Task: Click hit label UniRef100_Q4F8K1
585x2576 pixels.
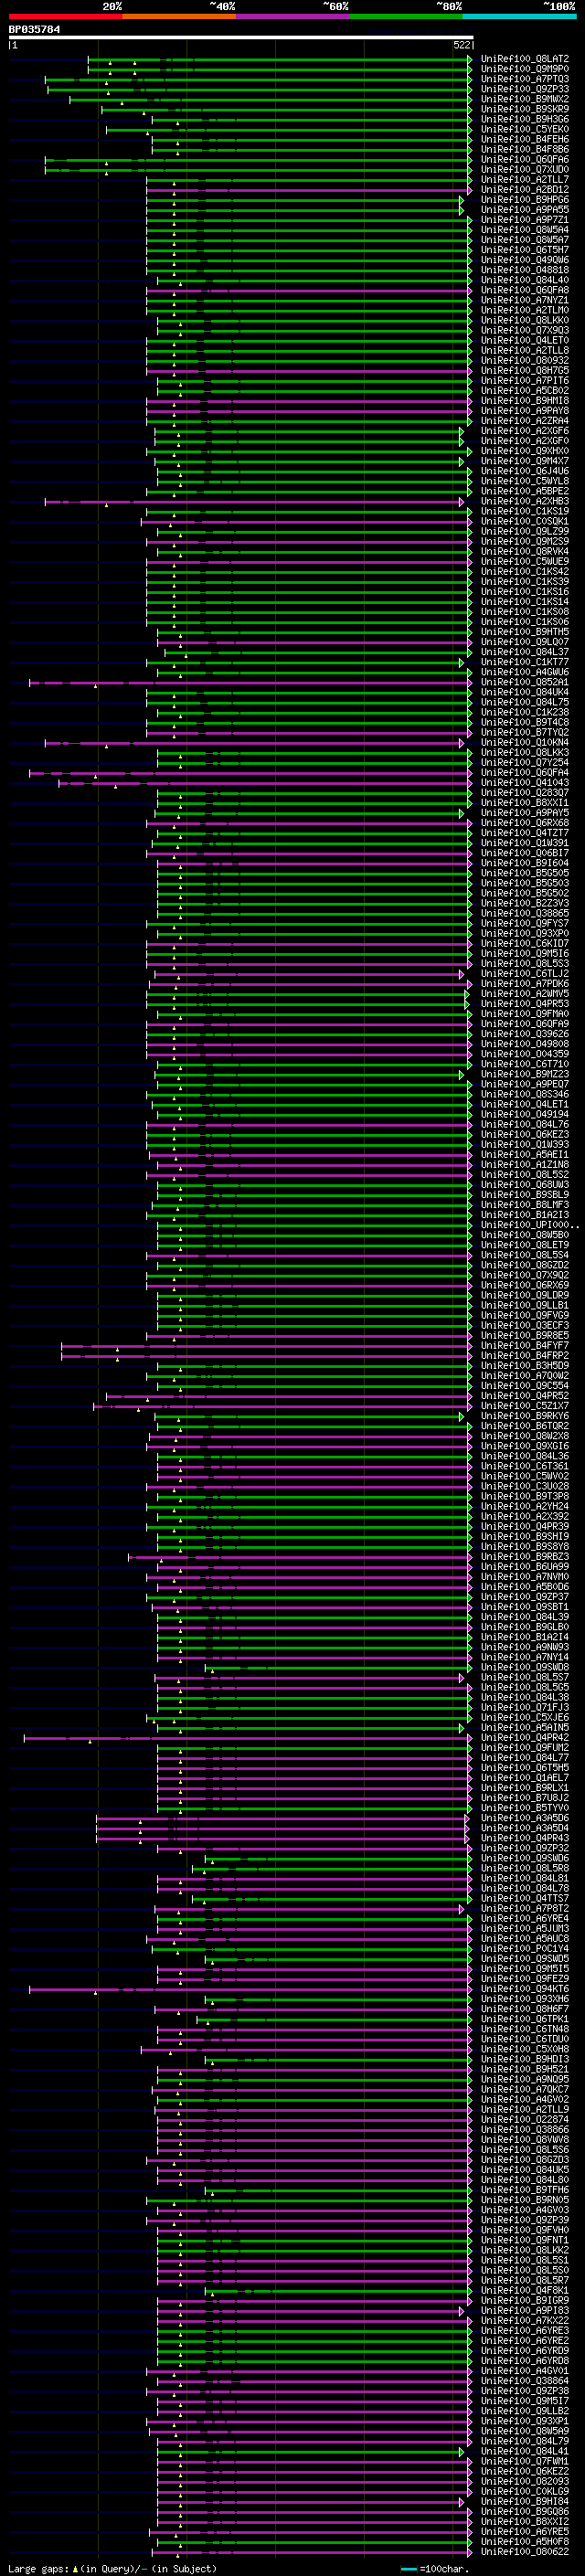Action: click(x=525, y=2290)
